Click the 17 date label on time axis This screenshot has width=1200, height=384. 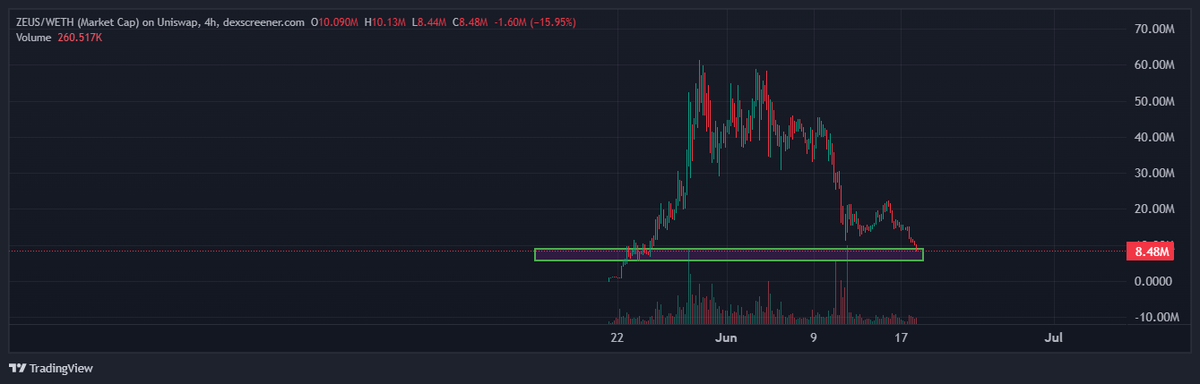(901, 338)
